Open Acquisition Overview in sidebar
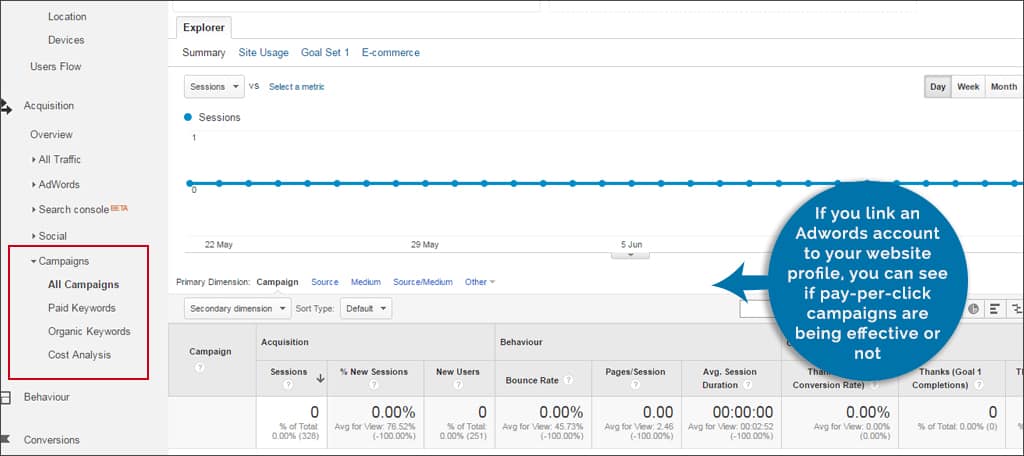Image resolution: width=1024 pixels, height=456 pixels. (x=52, y=135)
